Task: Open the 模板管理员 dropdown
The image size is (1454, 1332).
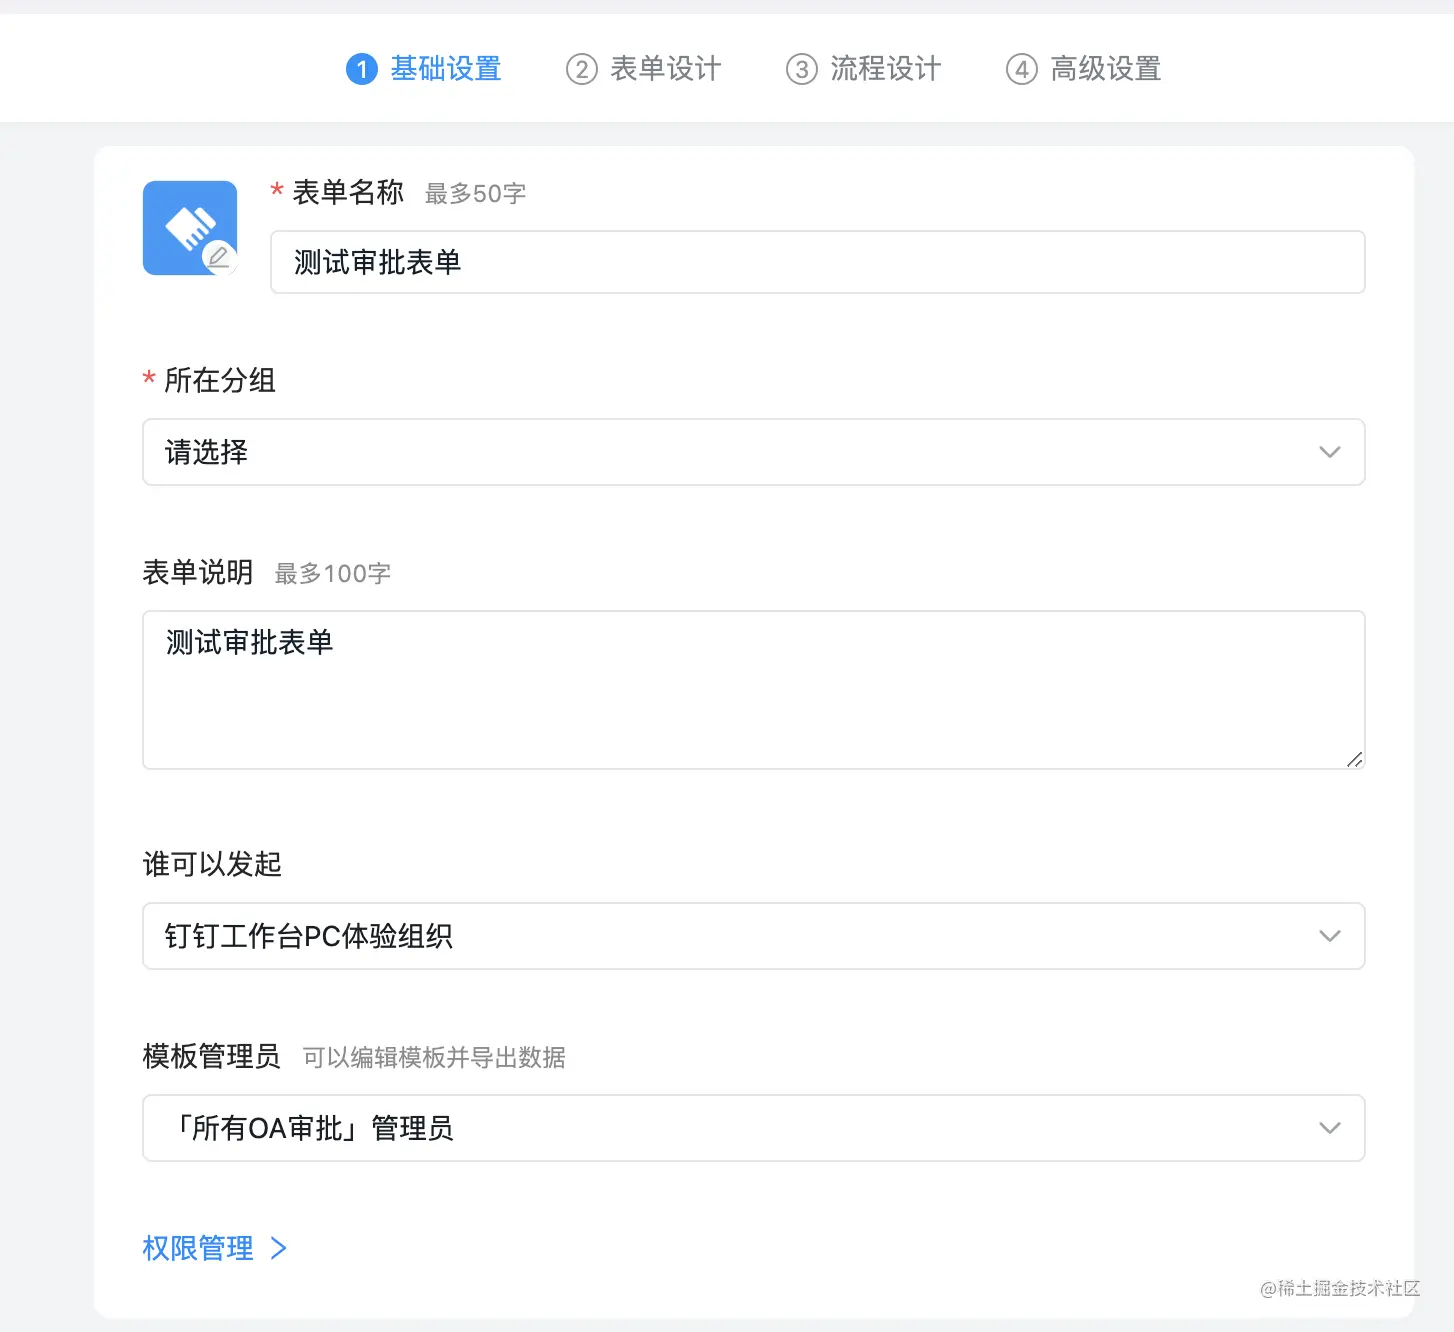Action: (754, 1128)
